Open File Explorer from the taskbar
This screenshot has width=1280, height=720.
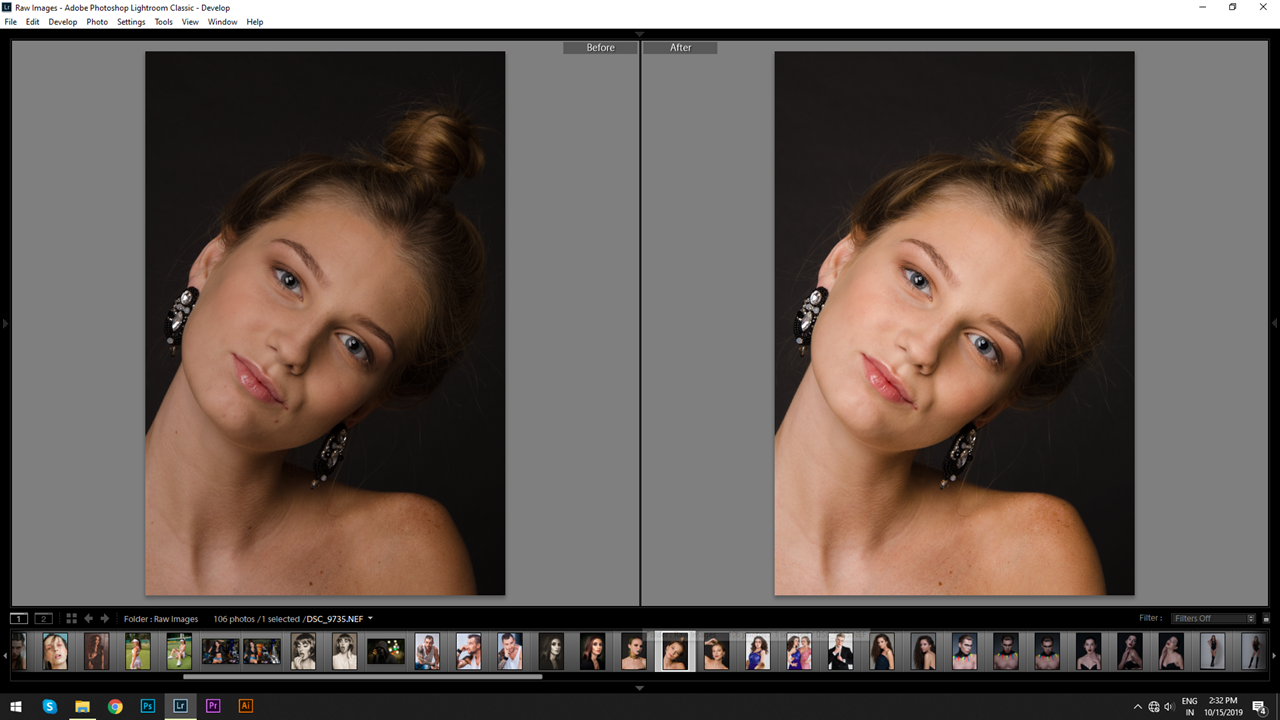pos(83,706)
